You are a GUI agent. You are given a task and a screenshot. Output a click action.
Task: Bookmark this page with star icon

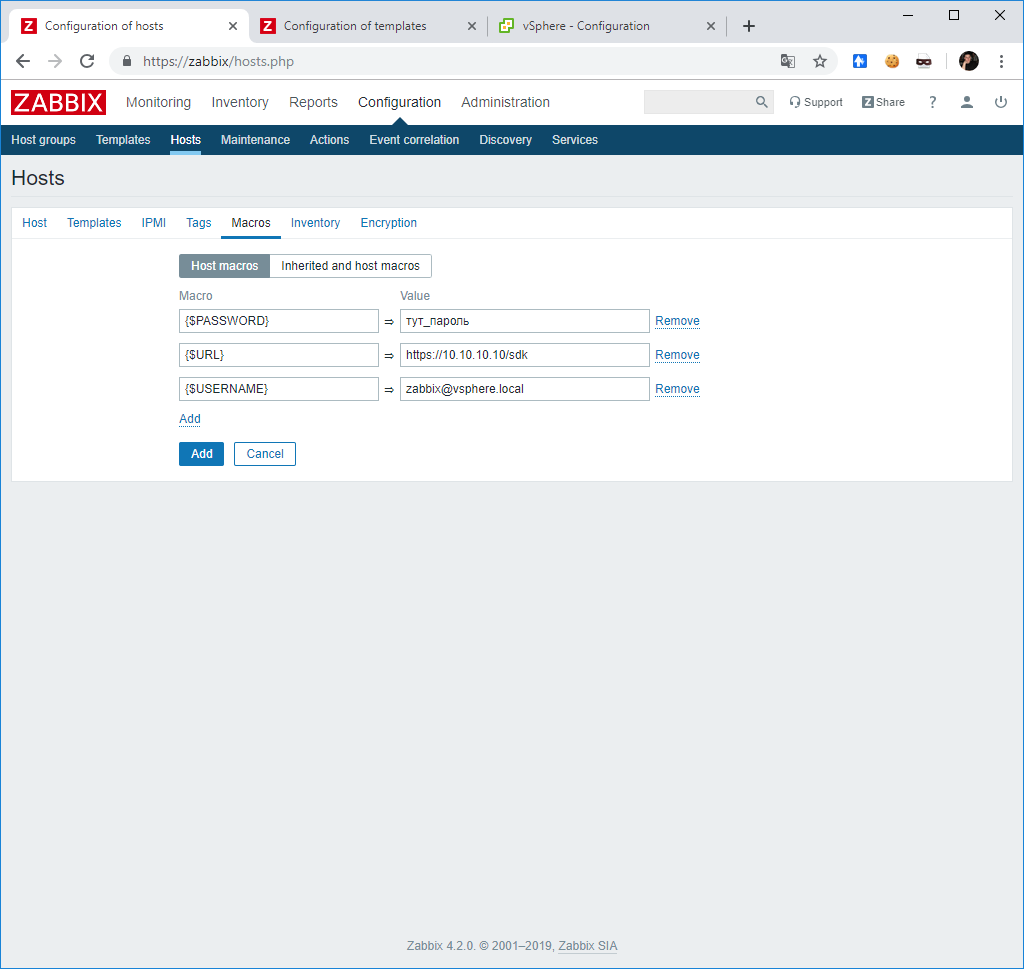[820, 61]
